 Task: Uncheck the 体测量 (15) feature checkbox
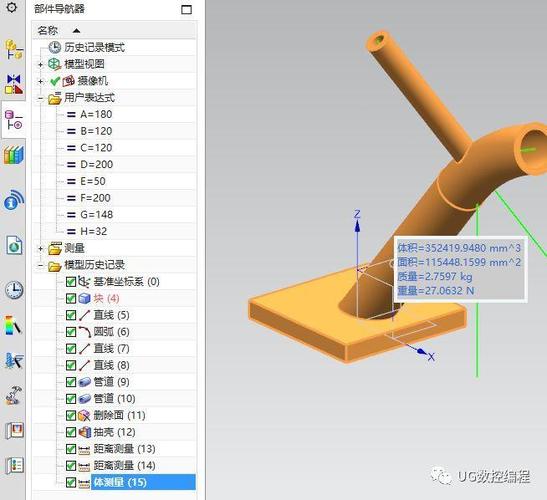tap(71, 483)
